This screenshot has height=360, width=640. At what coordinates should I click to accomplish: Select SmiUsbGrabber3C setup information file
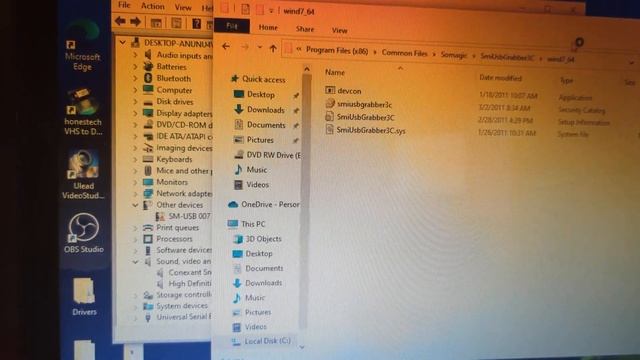pos(360,117)
